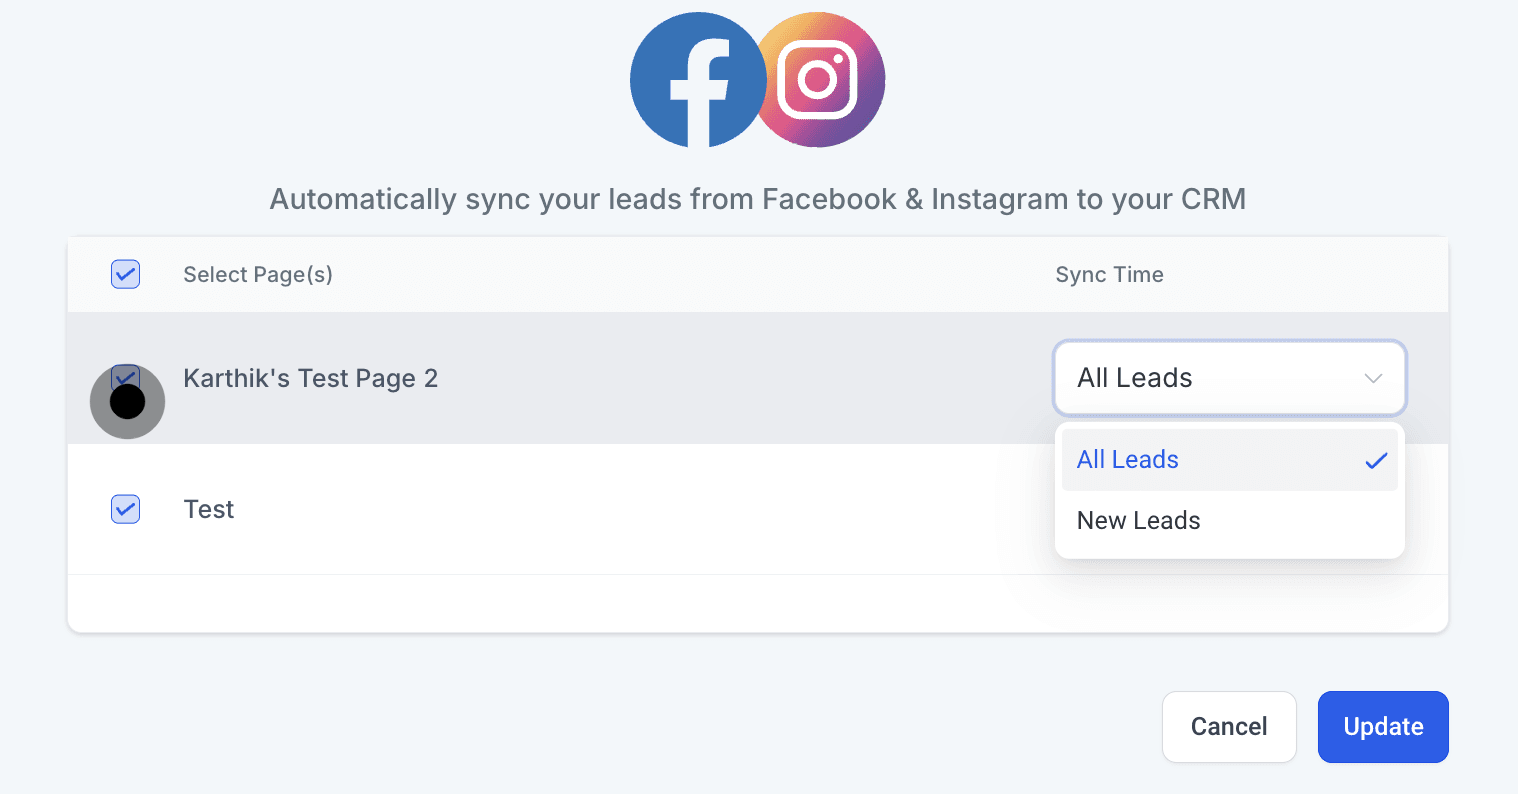The image size is (1518, 794).
Task: Toggle the select-all pages checkbox in header
Action: (125, 274)
